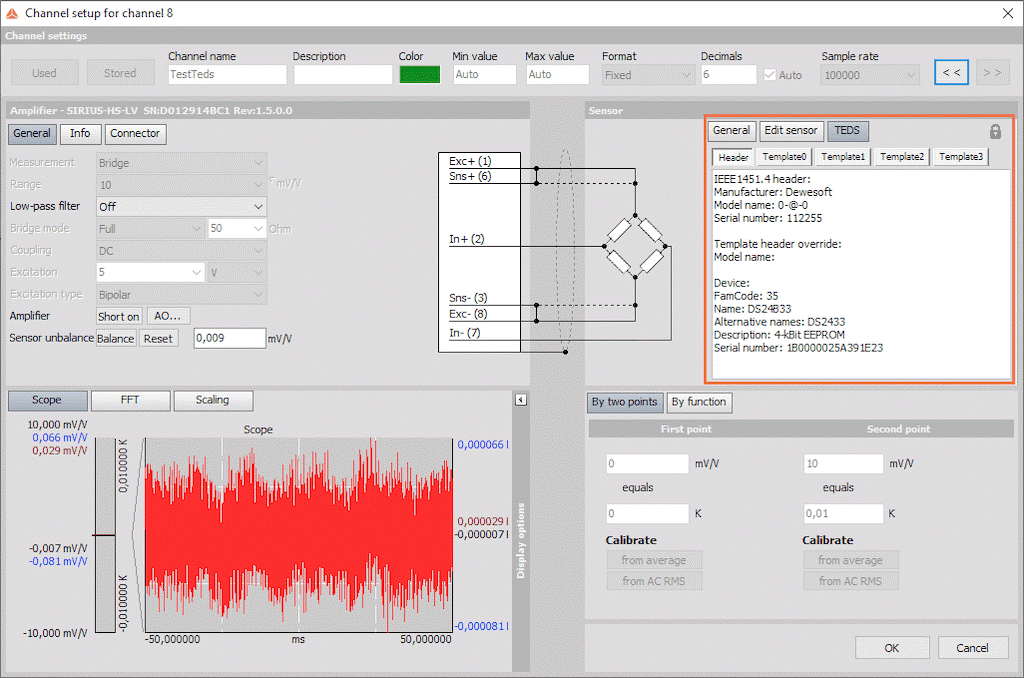Screen dimensions: 1024x678
Task: Confirm channel setup with OK
Action: click(x=891, y=647)
